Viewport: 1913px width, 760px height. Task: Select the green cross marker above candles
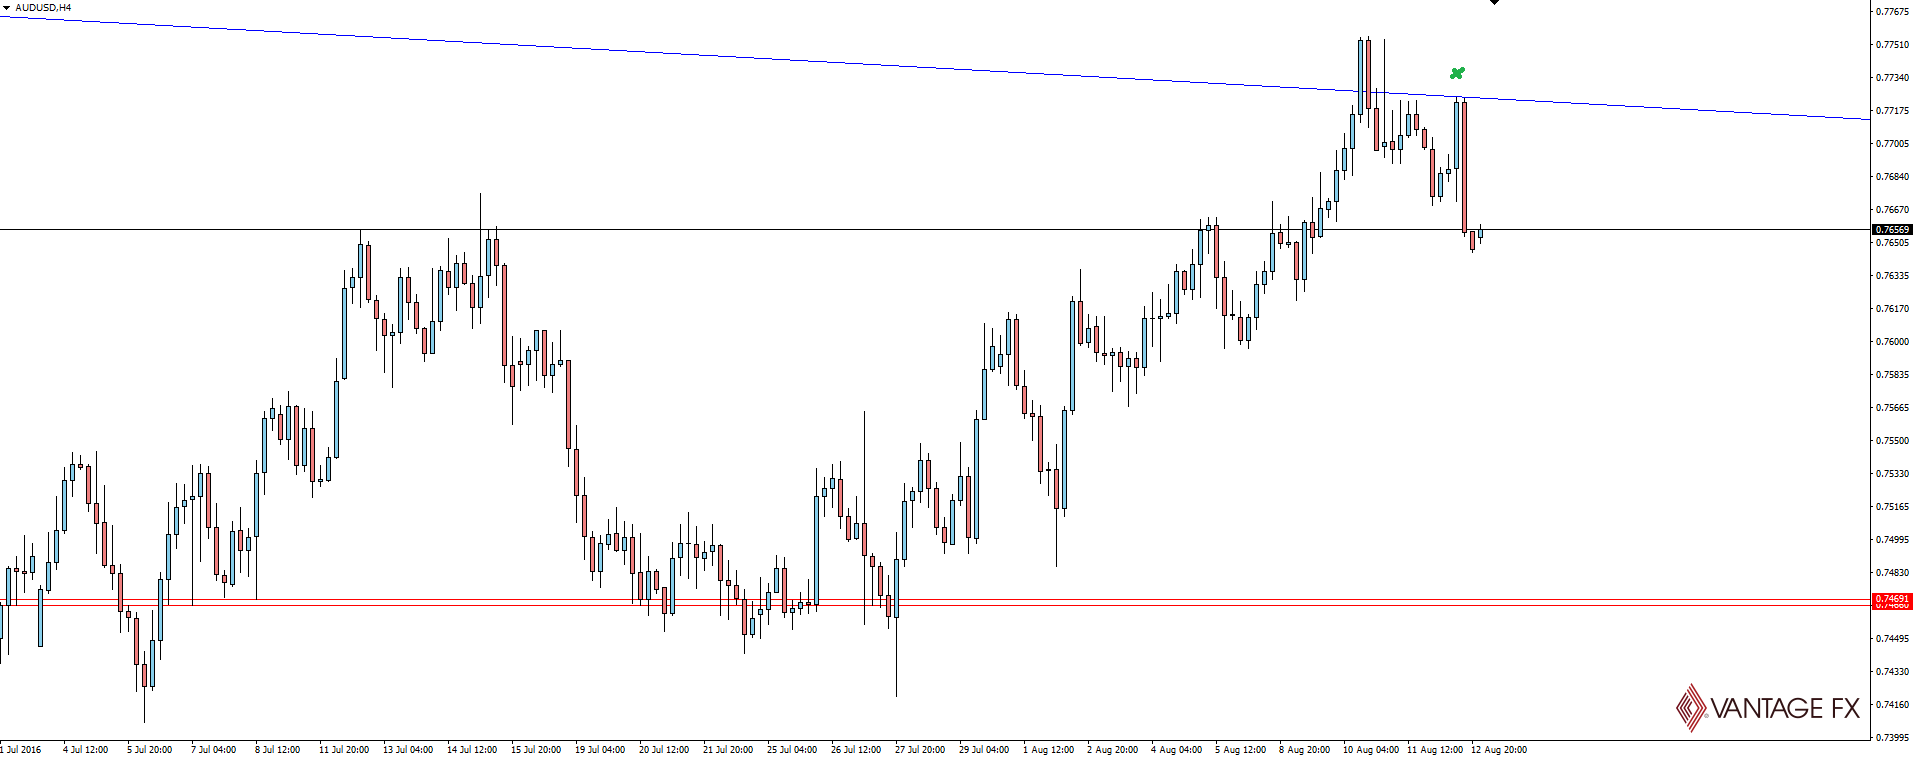(x=1457, y=73)
